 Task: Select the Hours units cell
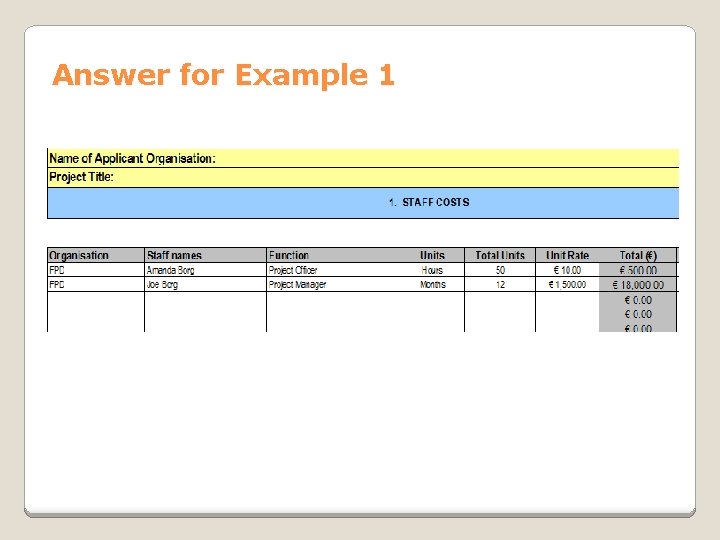coord(432,270)
